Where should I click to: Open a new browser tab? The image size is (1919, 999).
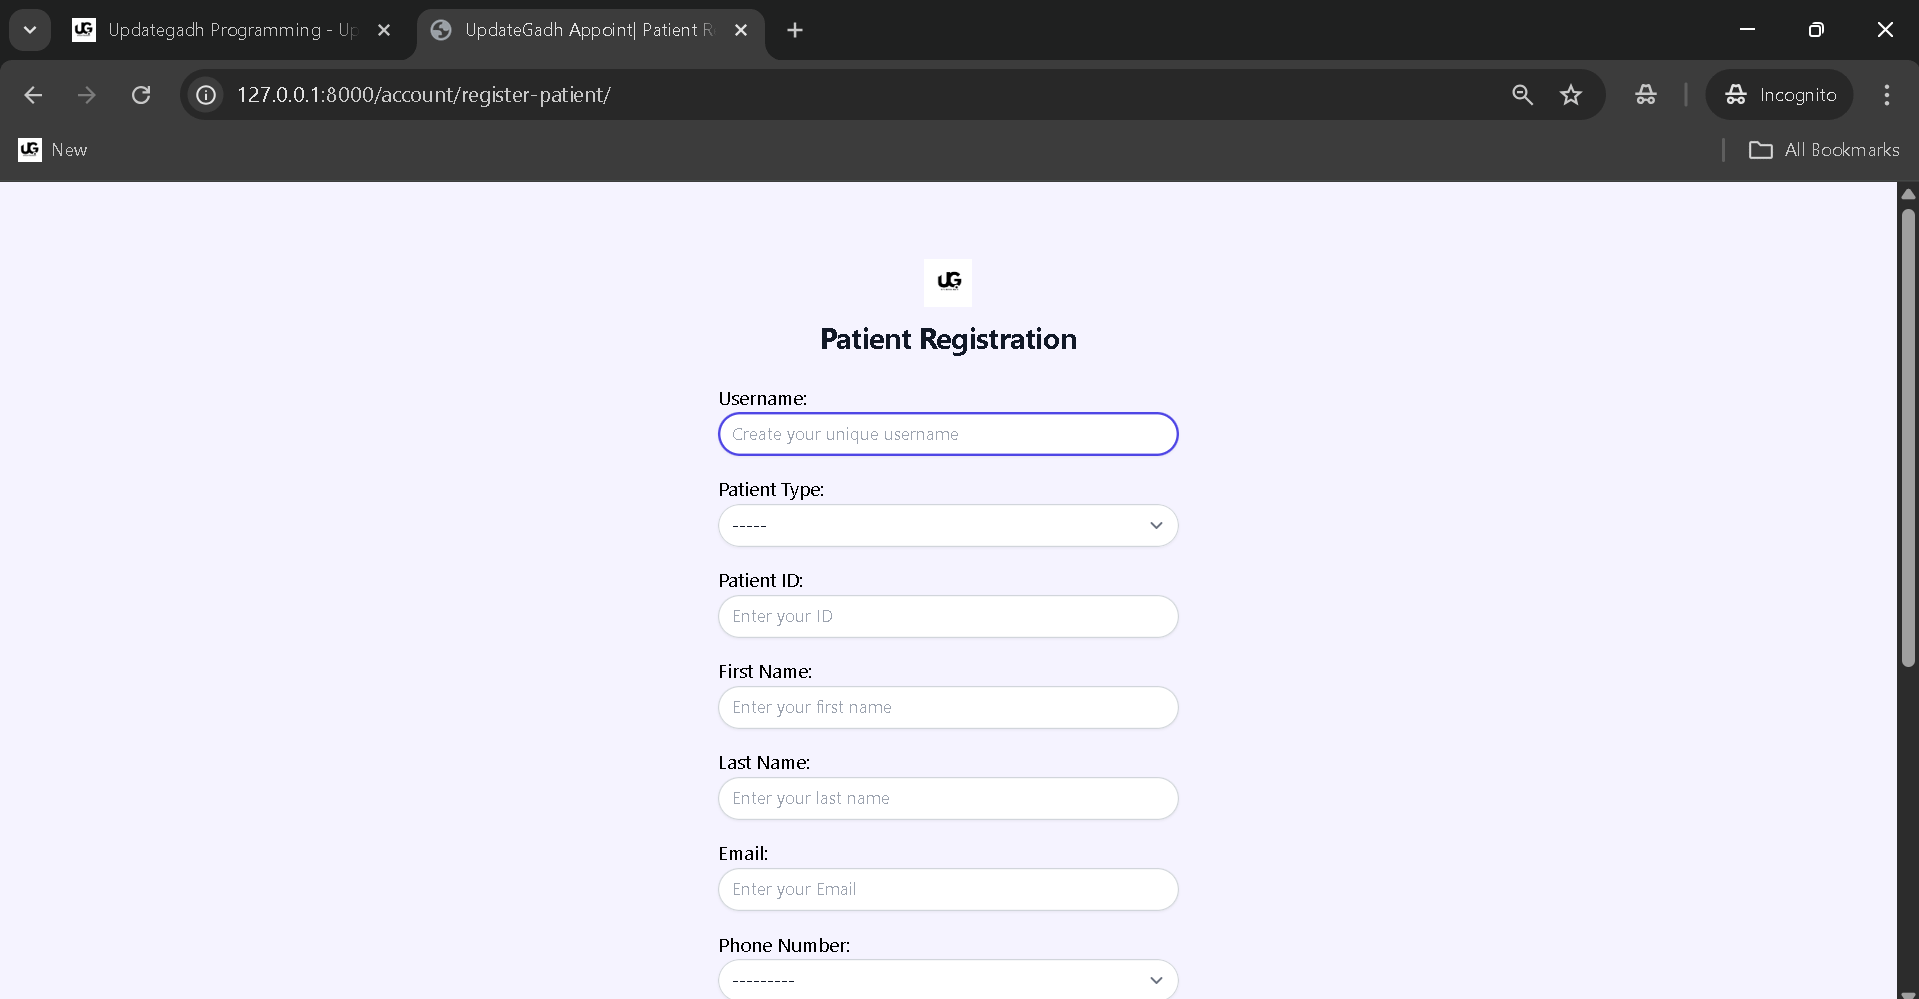795,30
